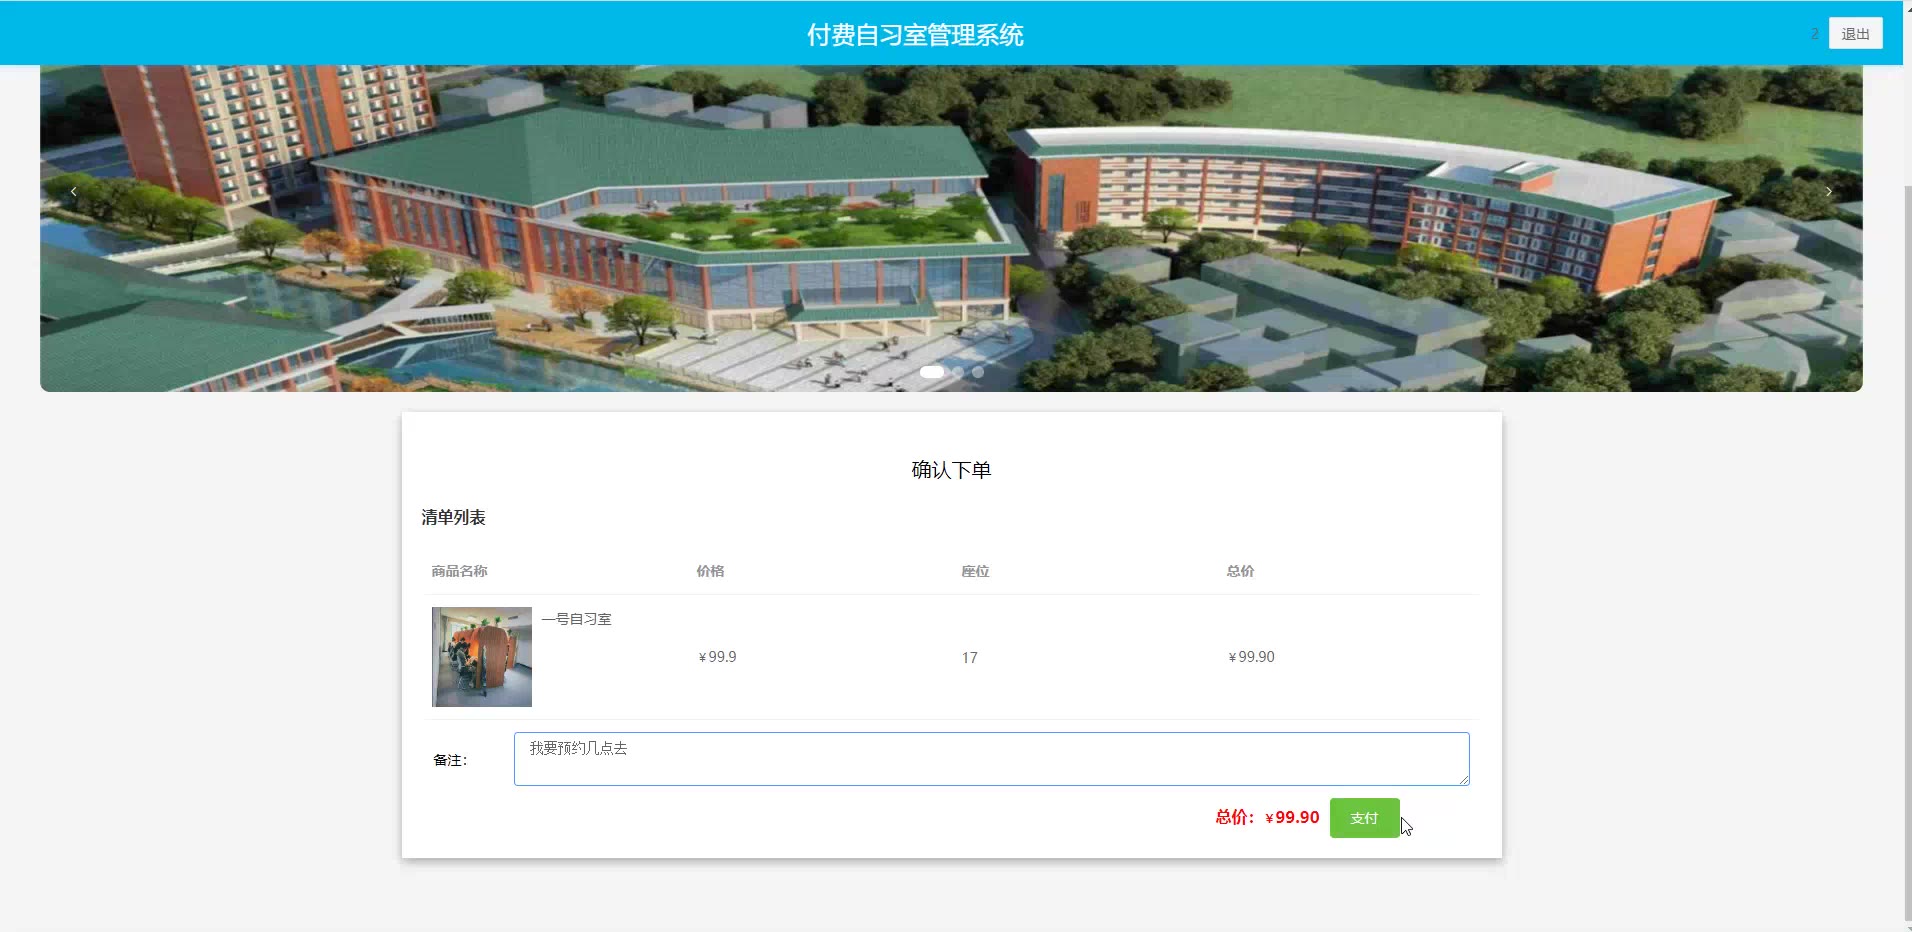Click the seat number 17 cell
1912x932 pixels.
[x=969, y=658]
